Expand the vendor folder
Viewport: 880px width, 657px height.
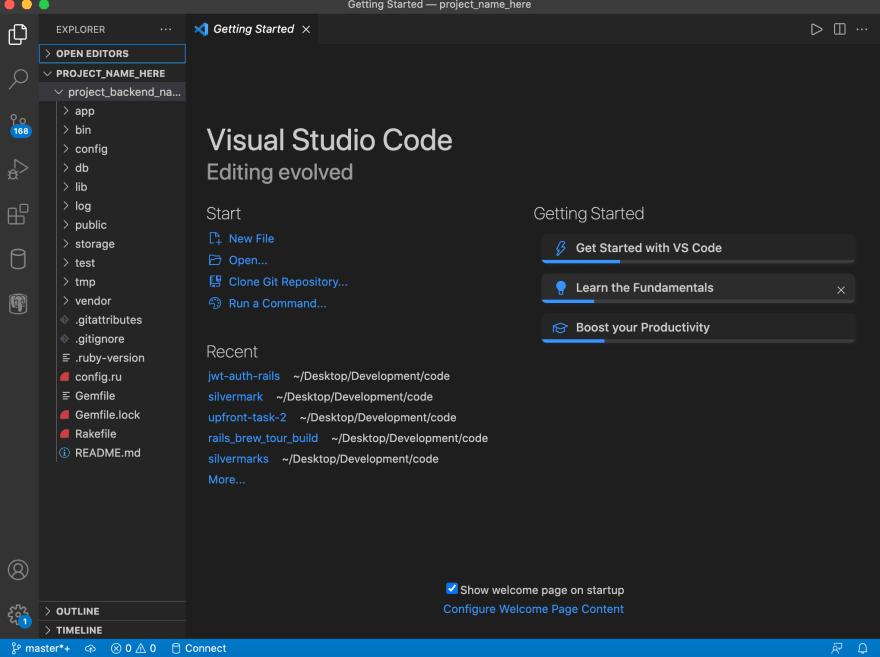(112, 301)
